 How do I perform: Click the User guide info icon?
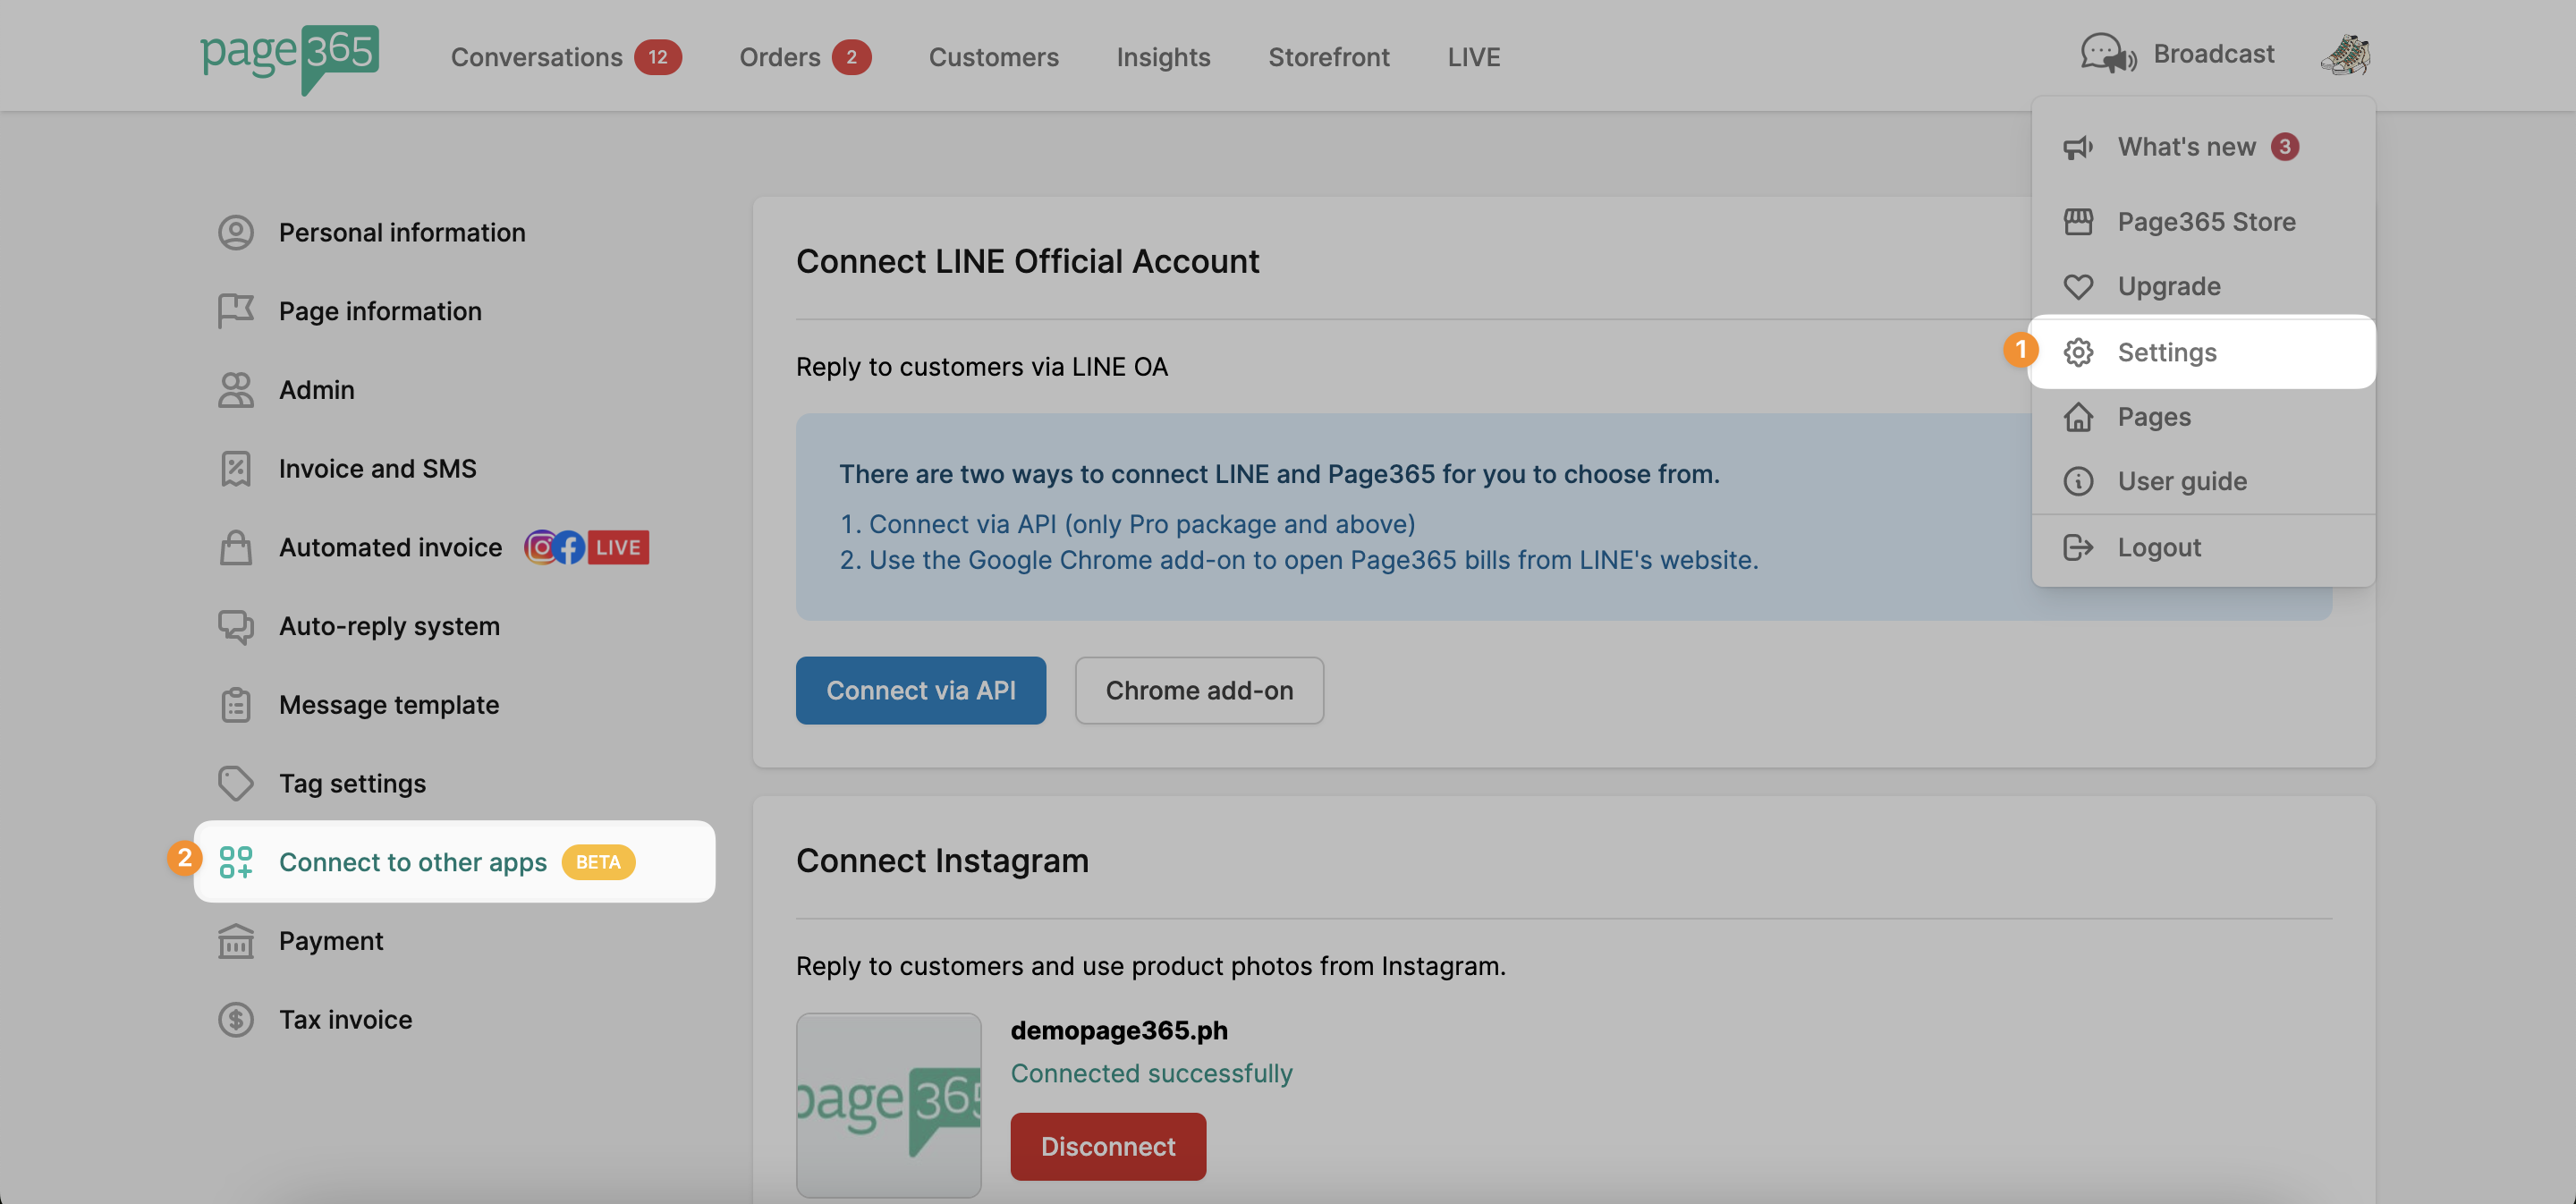coord(2078,481)
